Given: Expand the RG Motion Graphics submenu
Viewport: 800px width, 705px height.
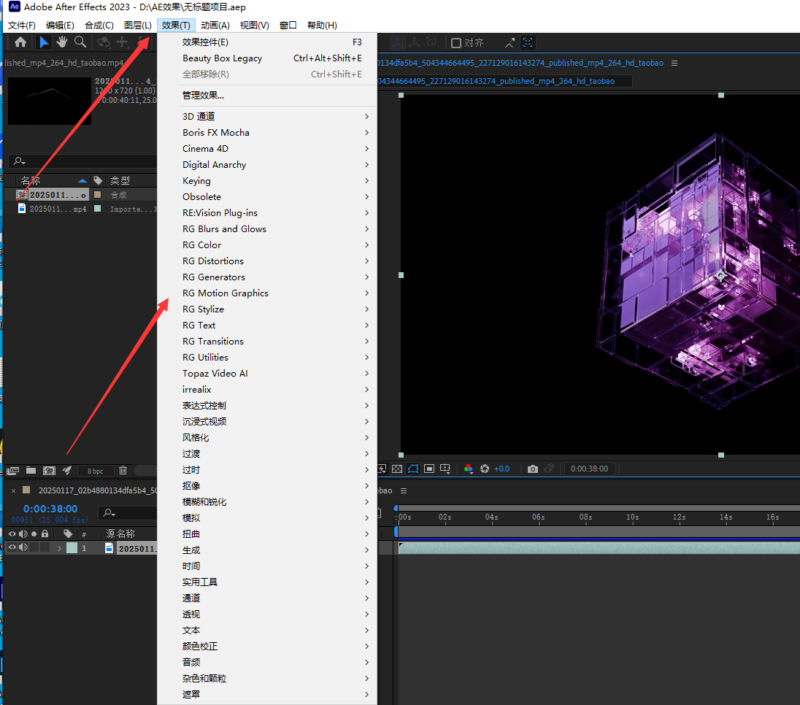Looking at the screenshot, I should pos(225,293).
